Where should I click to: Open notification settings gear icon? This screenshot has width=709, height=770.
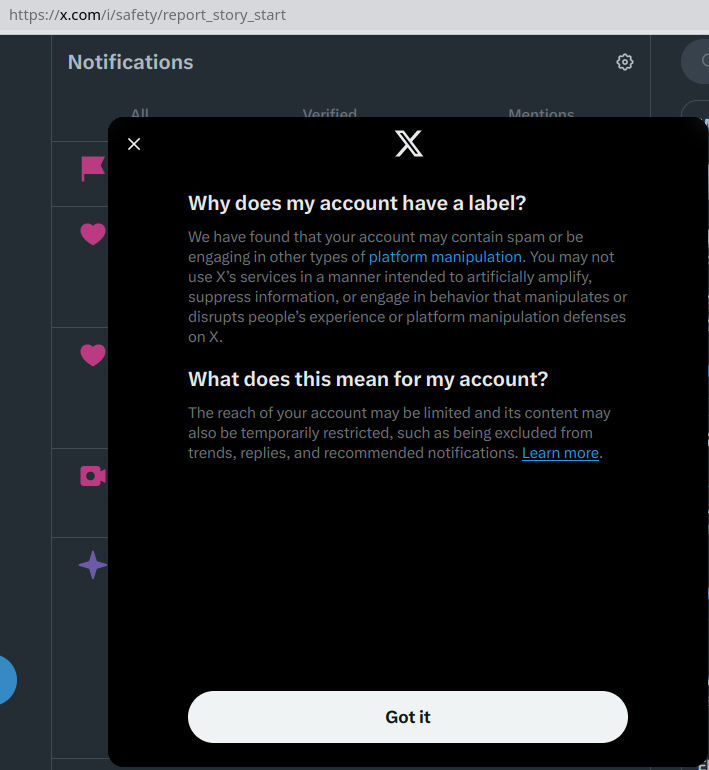coord(625,62)
